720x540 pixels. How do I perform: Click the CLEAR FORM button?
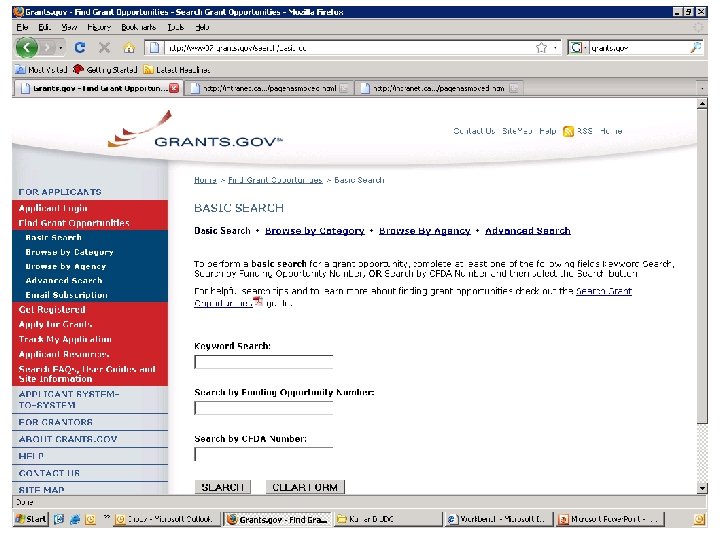pyautogui.click(x=305, y=487)
